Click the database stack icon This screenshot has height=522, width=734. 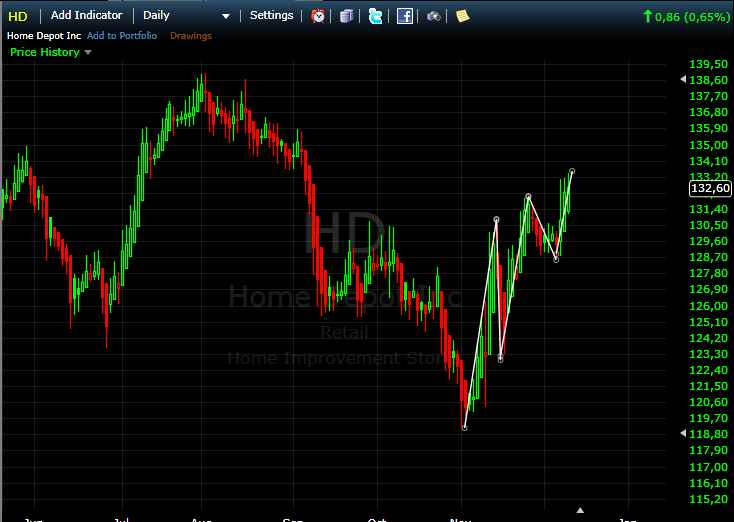tap(346, 16)
